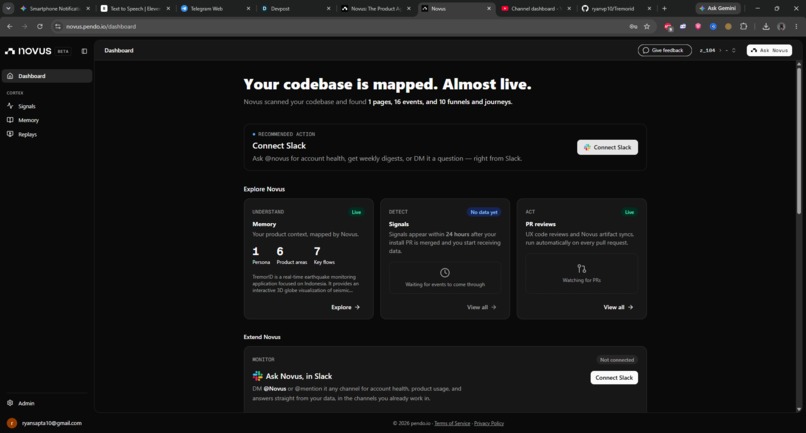Click the Replays icon in sidebar
The image size is (806, 433).
click(x=10, y=134)
